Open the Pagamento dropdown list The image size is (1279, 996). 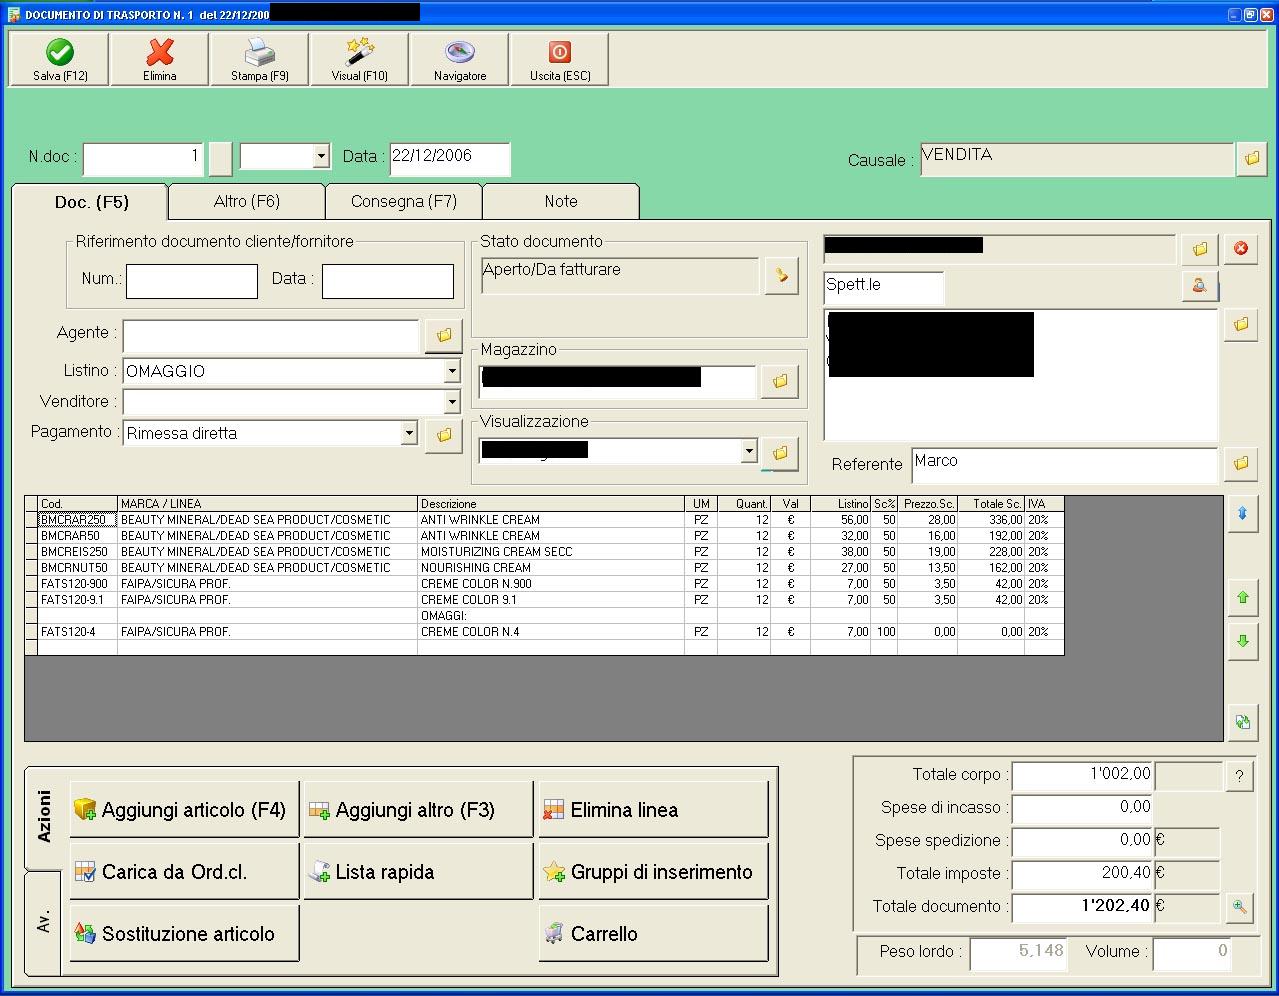tap(408, 433)
